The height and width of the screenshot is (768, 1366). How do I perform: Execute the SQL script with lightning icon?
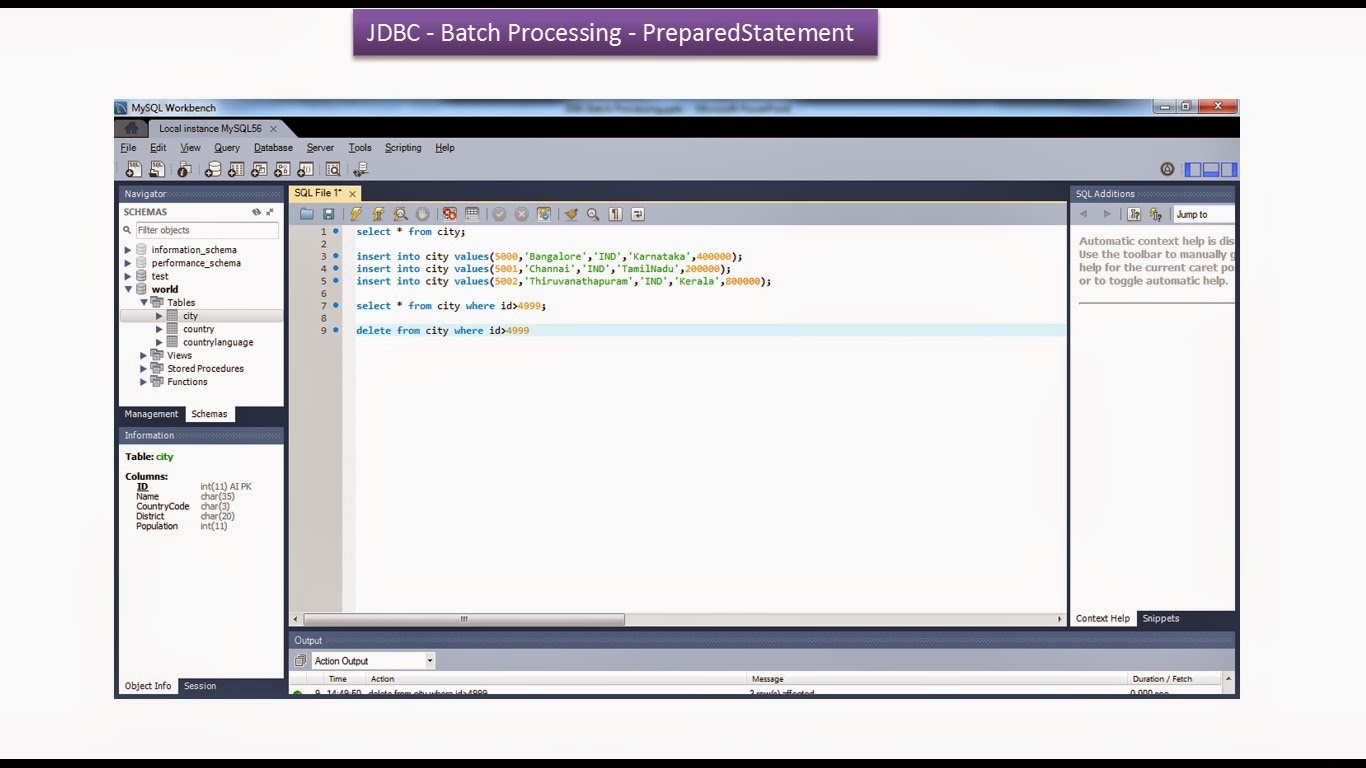[x=356, y=214]
